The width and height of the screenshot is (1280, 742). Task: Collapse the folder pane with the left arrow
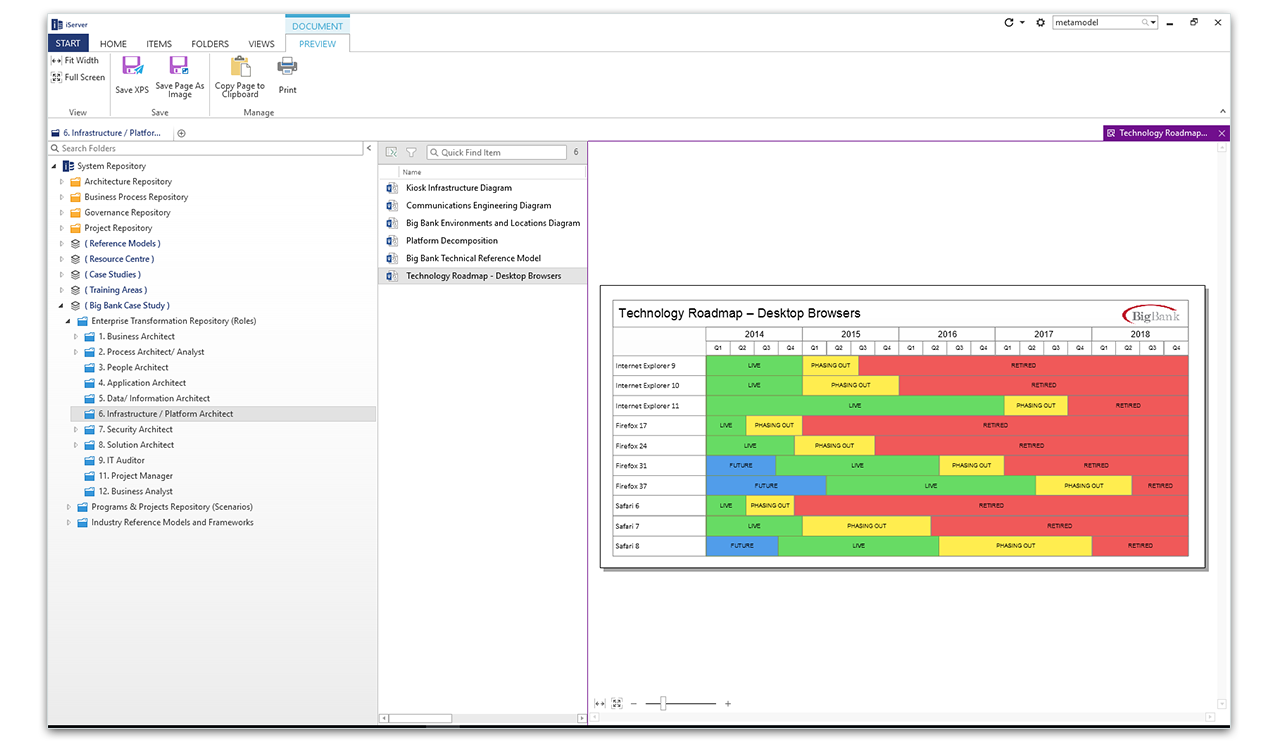[x=370, y=148]
